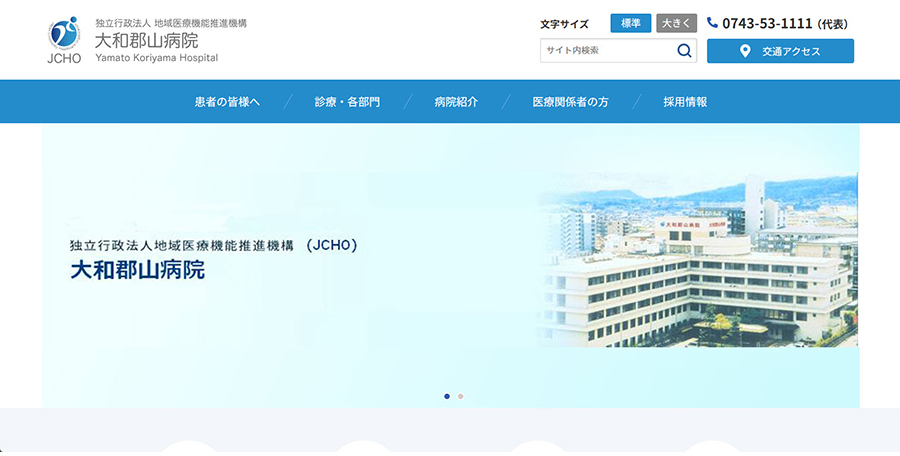Viewport: 900px width, 456px height.
Task: Click the Yamato Koriyama Hospital text
Action: [157, 57]
